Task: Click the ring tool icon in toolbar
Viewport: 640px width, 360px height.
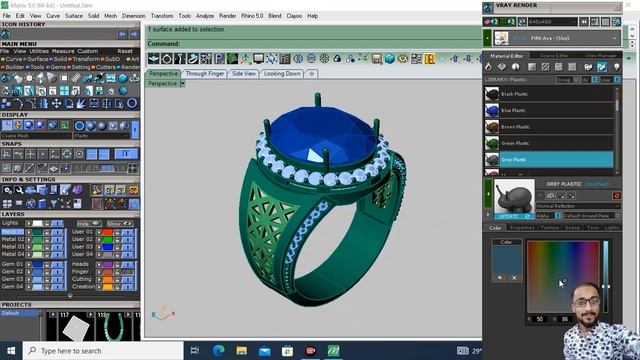Action: pos(167,59)
